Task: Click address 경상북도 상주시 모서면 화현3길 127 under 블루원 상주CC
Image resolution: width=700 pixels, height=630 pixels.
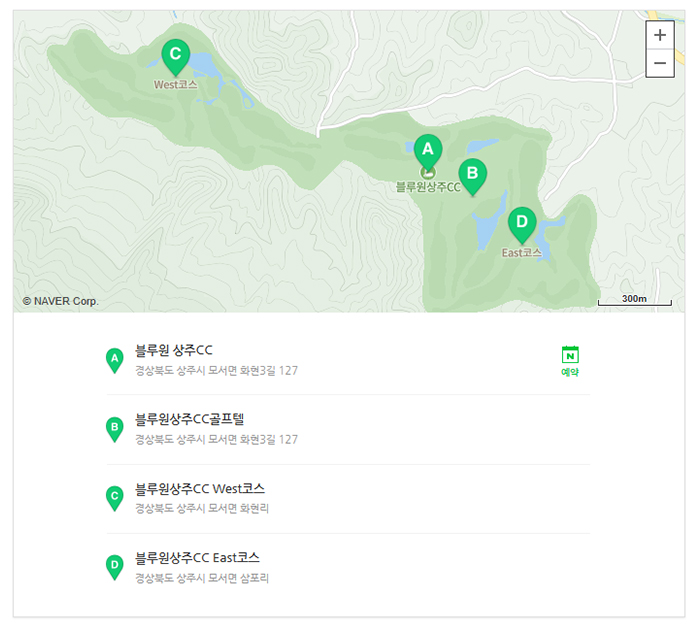Action: tap(217, 371)
